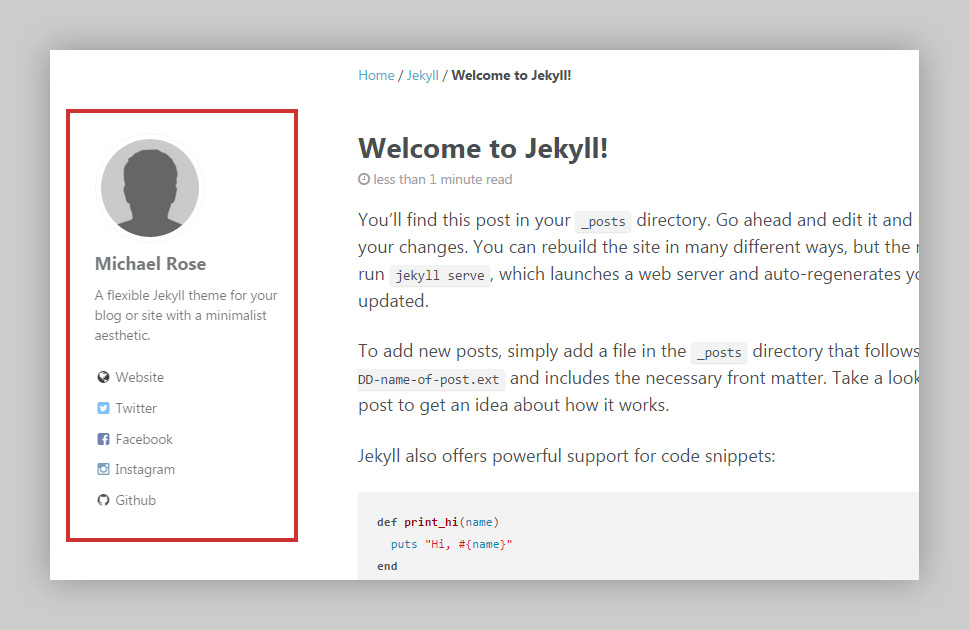Click the globe icon next to Website
Screen dimensions: 969x630
(103, 377)
